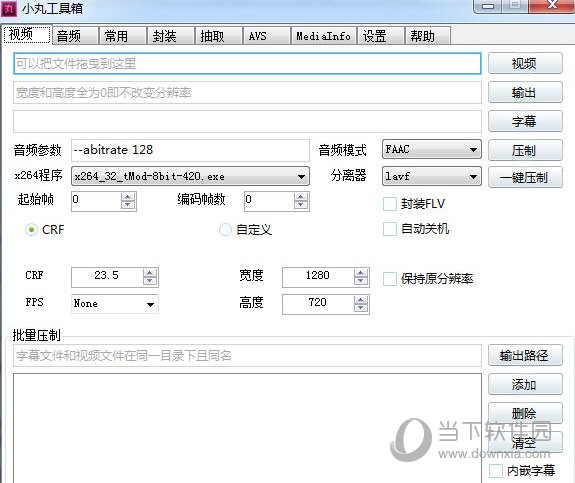
Task: Click the 清空 button
Action: [525, 442]
